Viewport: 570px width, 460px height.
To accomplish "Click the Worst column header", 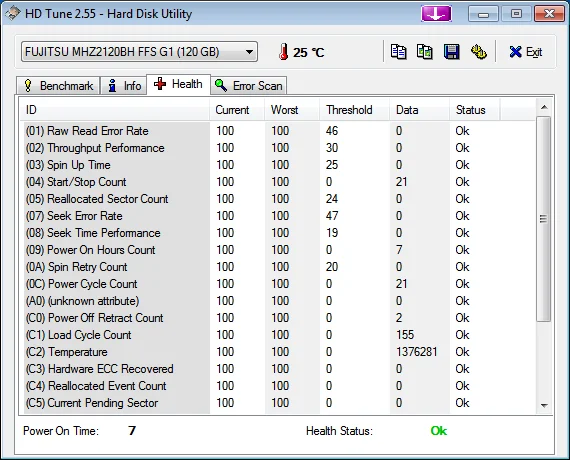I will point(292,110).
